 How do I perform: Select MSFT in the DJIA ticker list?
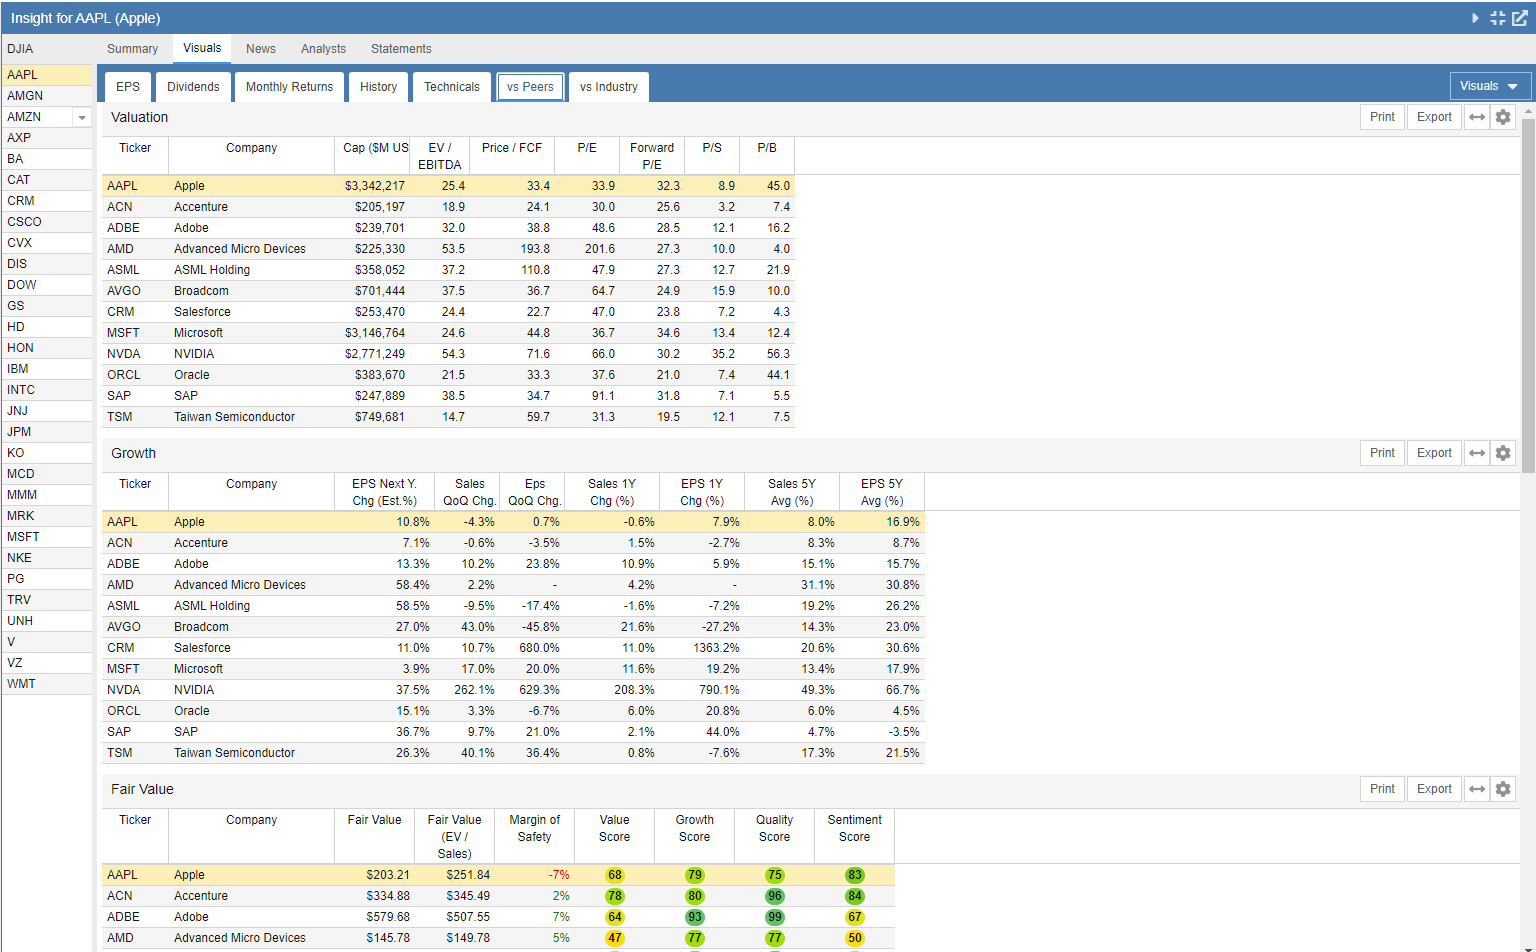coord(47,537)
